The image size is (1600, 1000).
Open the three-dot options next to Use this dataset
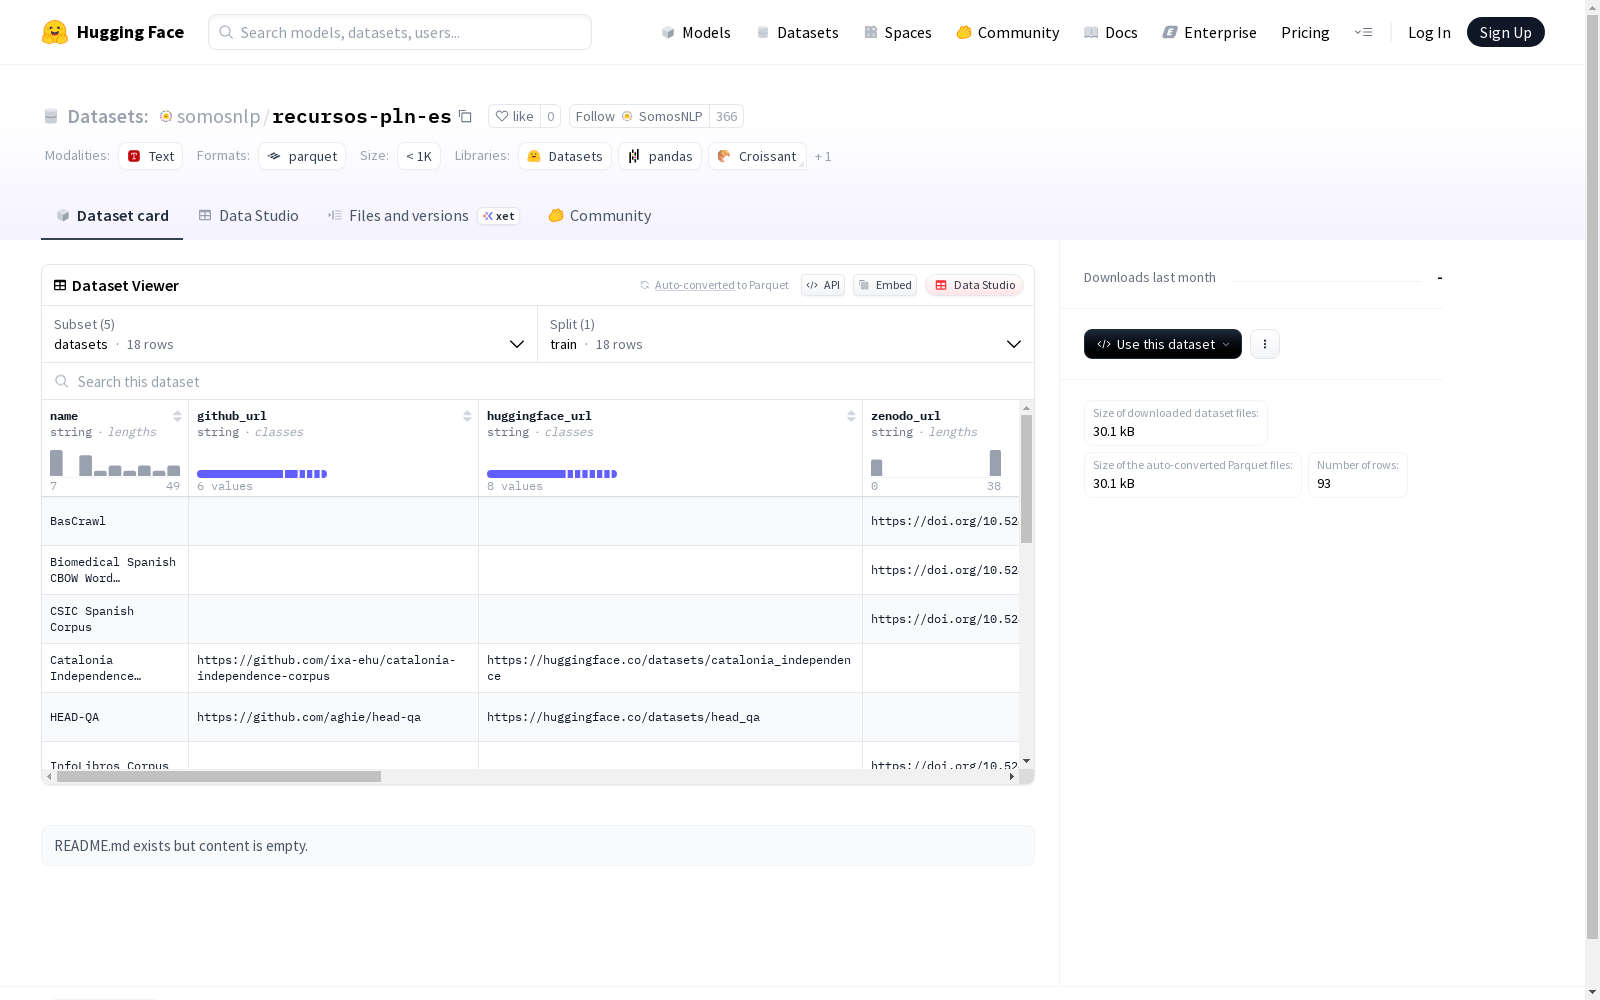[x=1265, y=344]
